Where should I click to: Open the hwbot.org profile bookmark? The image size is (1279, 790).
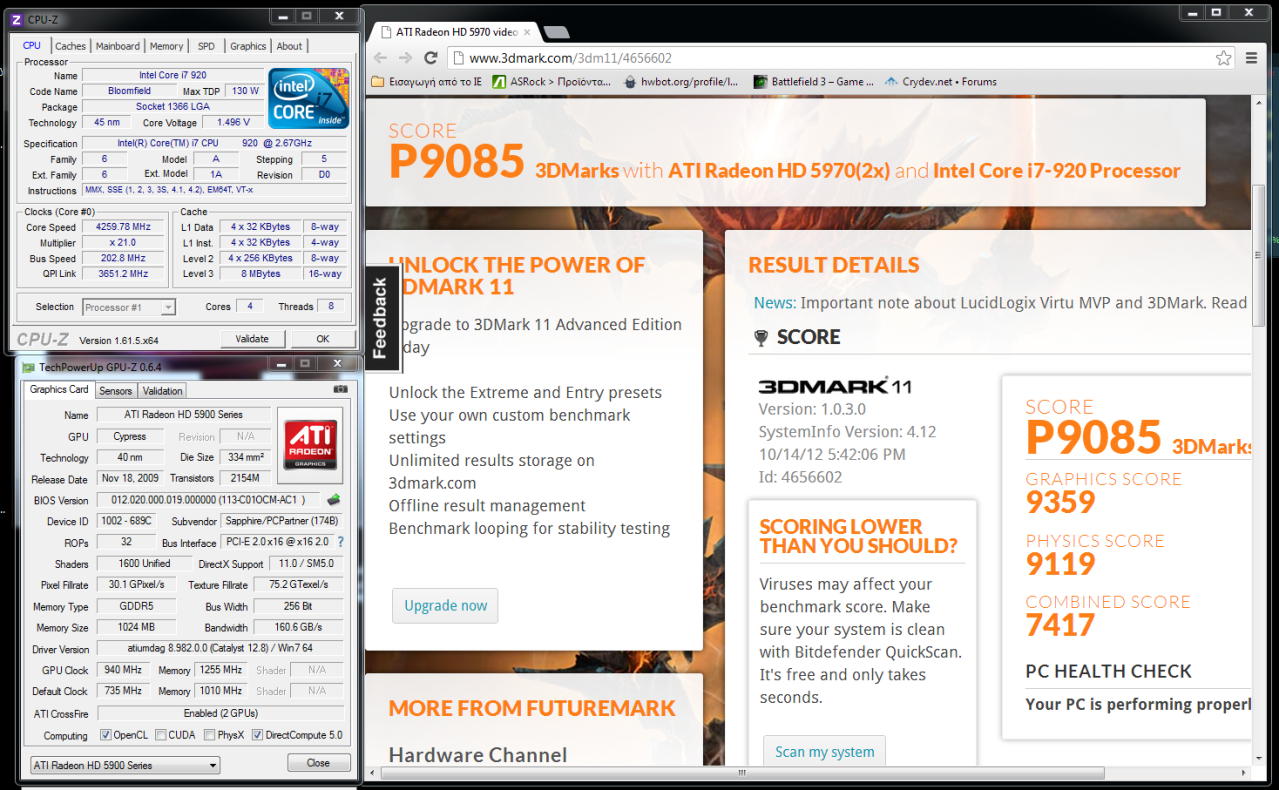click(679, 82)
